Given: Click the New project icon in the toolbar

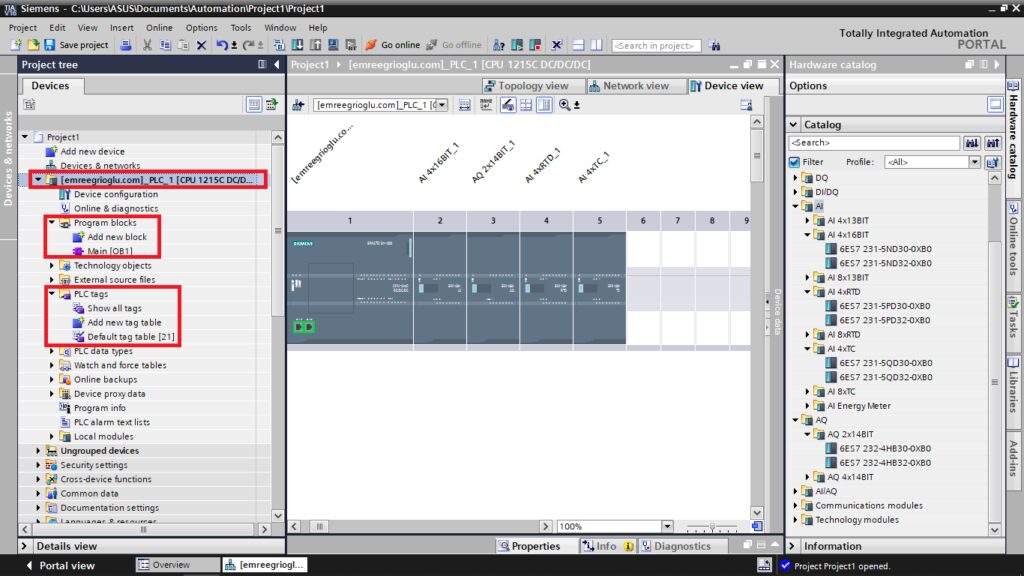Looking at the screenshot, I should point(16,45).
